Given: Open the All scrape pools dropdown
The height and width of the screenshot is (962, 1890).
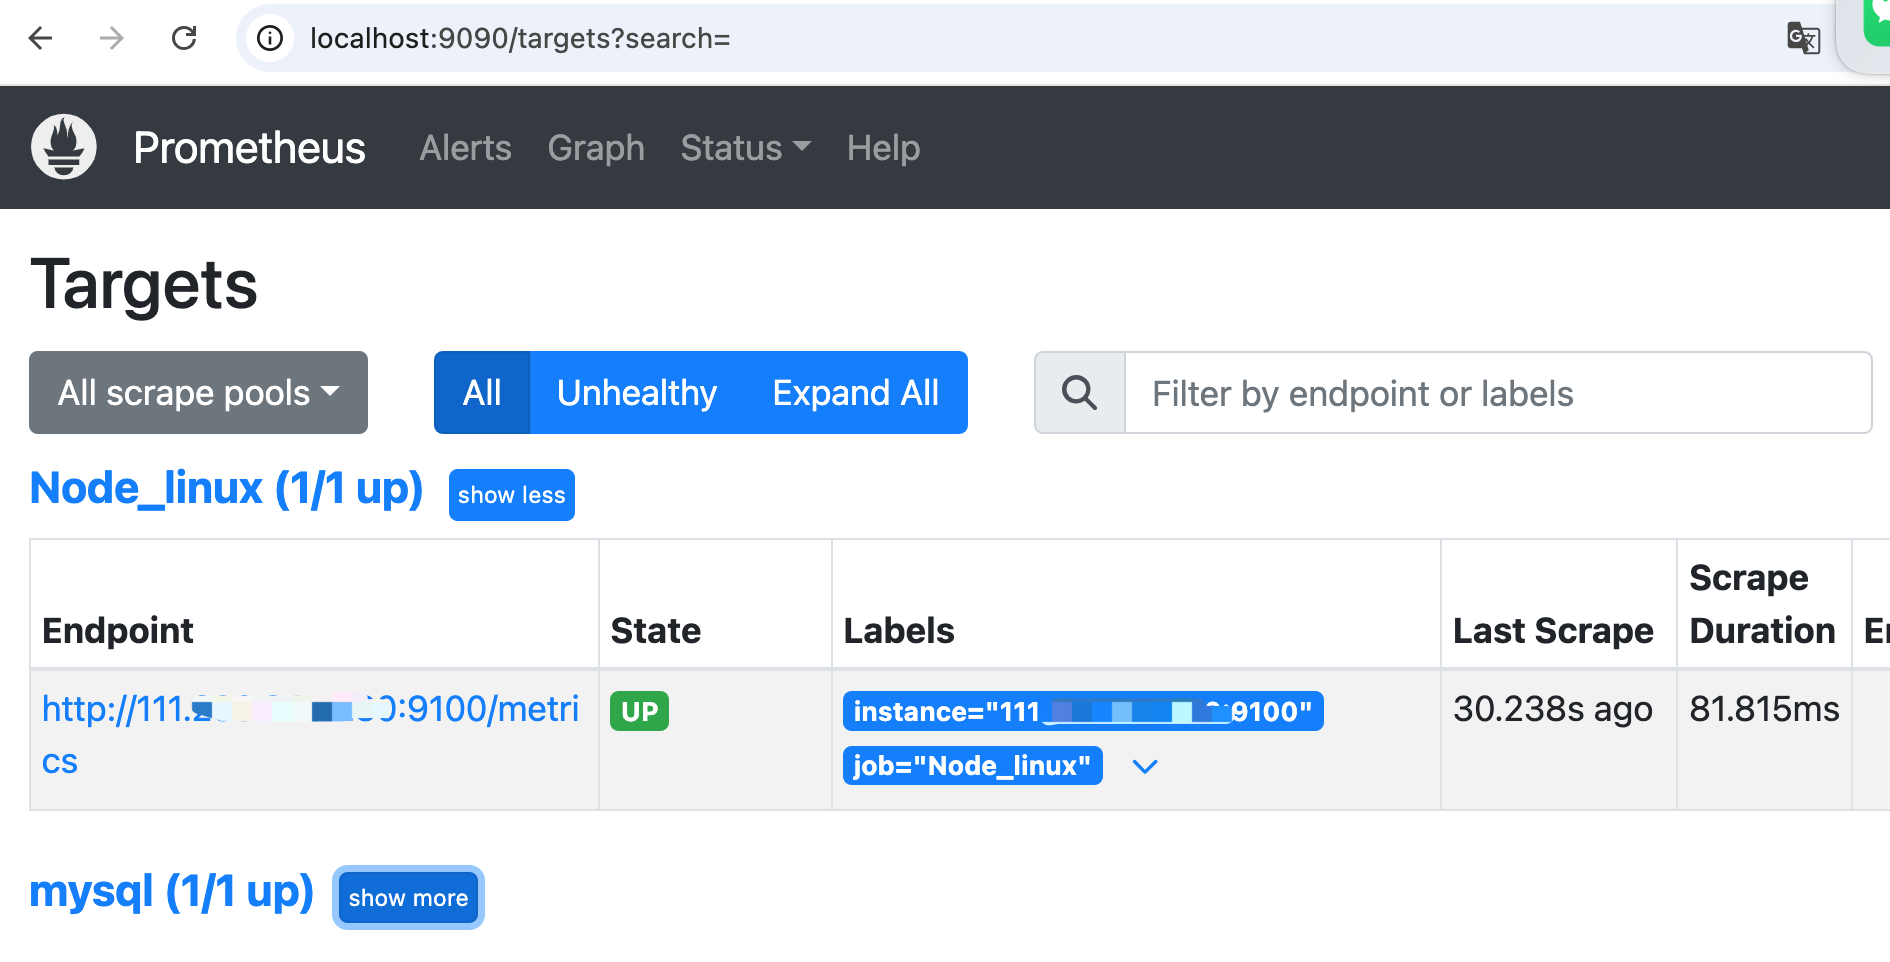Looking at the screenshot, I should [x=198, y=392].
